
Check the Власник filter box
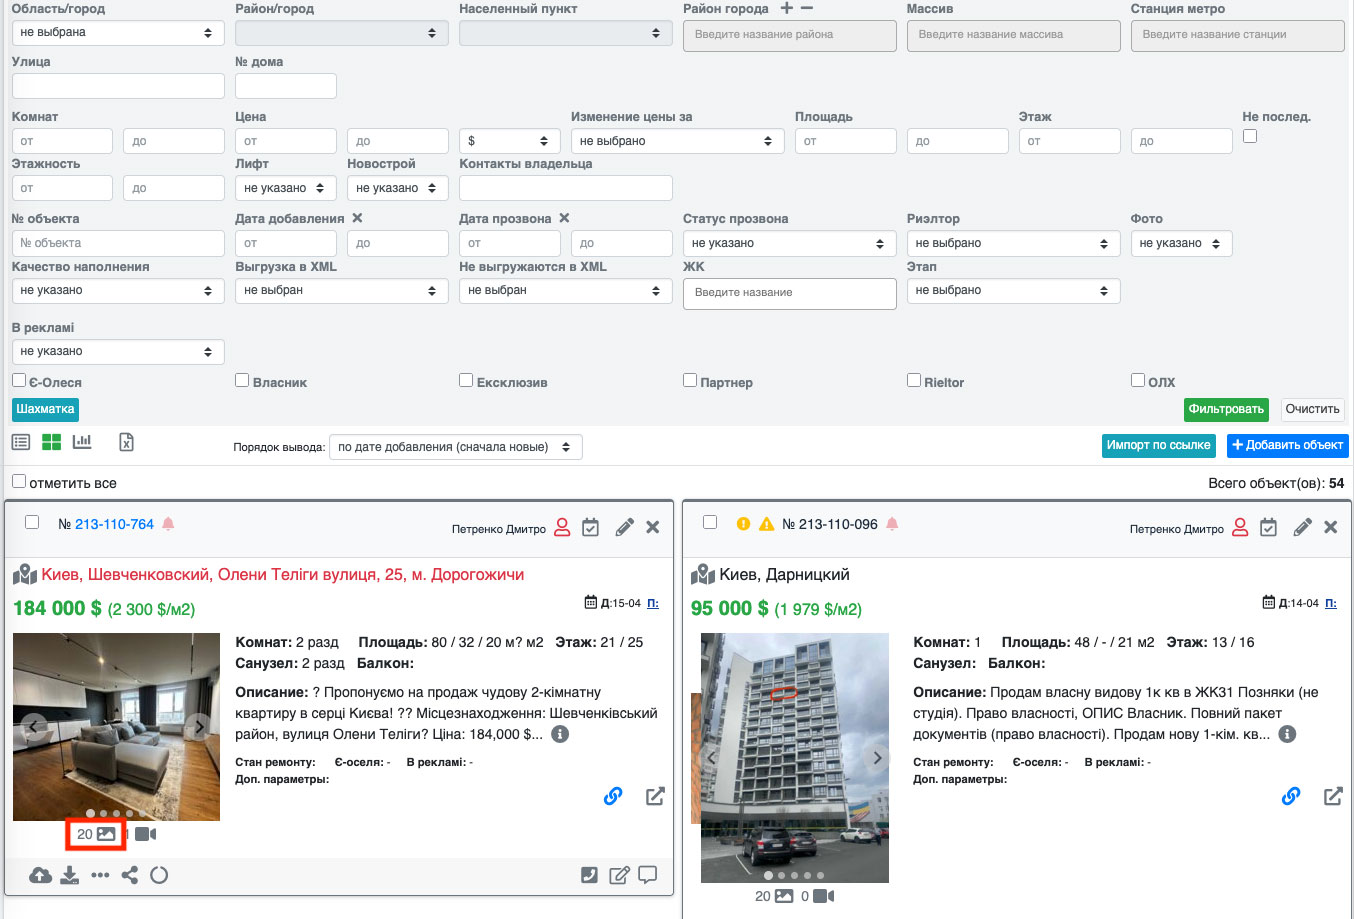click(242, 380)
